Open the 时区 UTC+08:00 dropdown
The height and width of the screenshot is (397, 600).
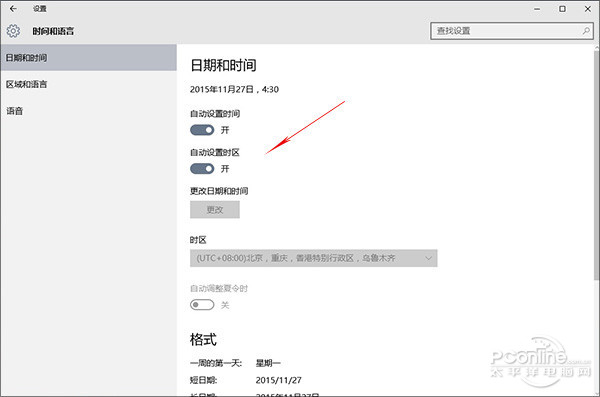pos(313,258)
